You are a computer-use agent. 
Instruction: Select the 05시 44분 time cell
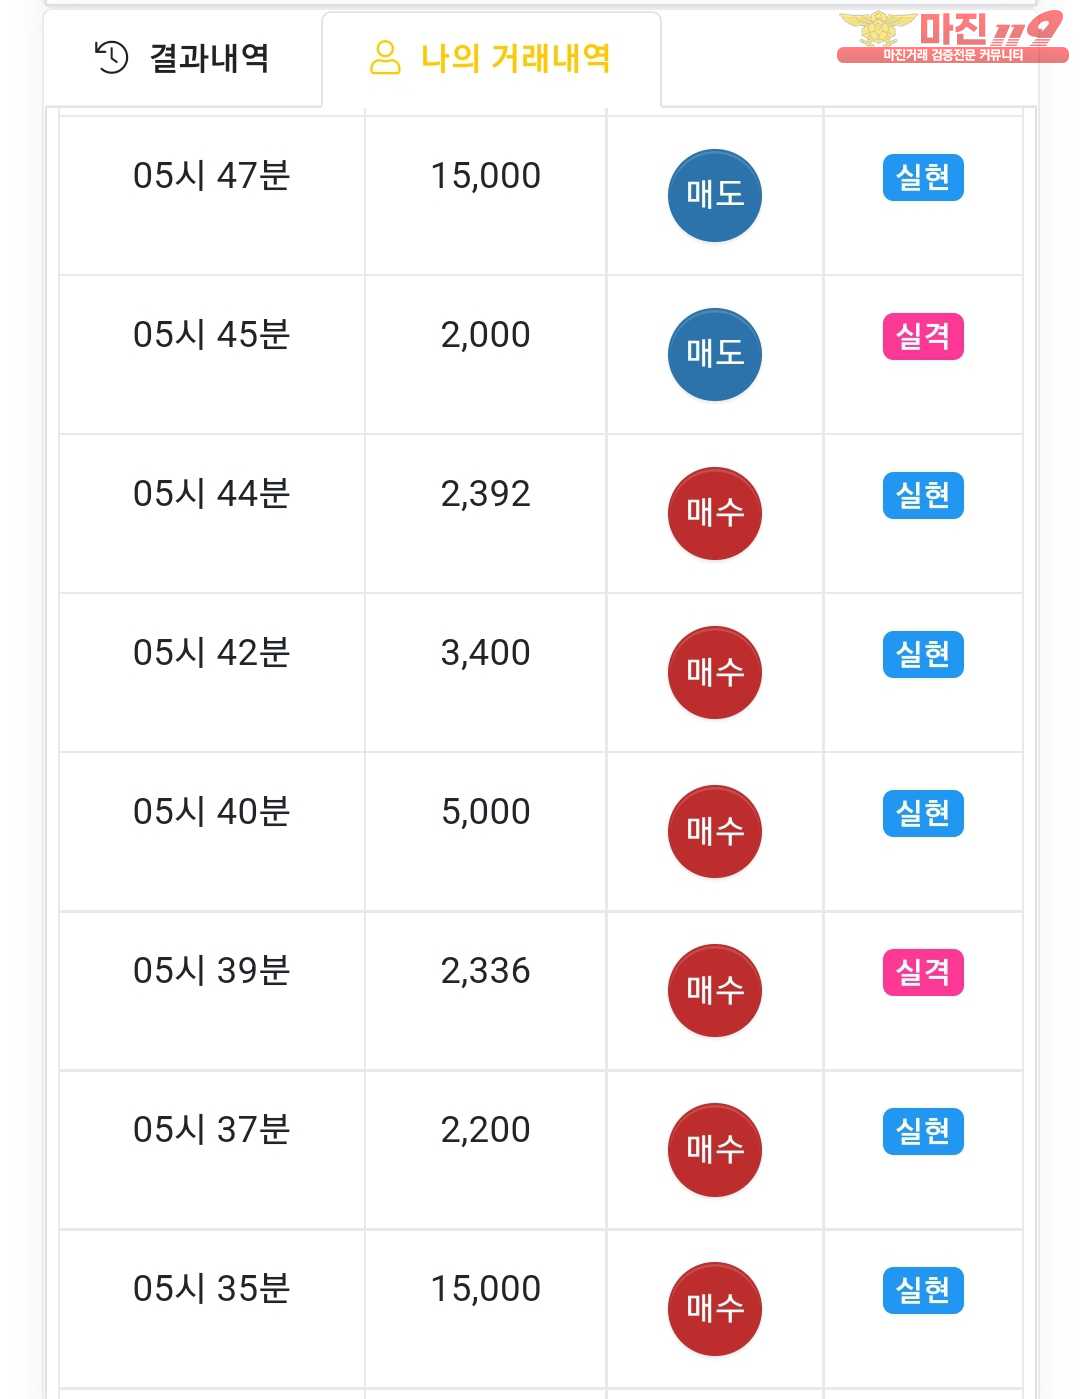pos(212,513)
